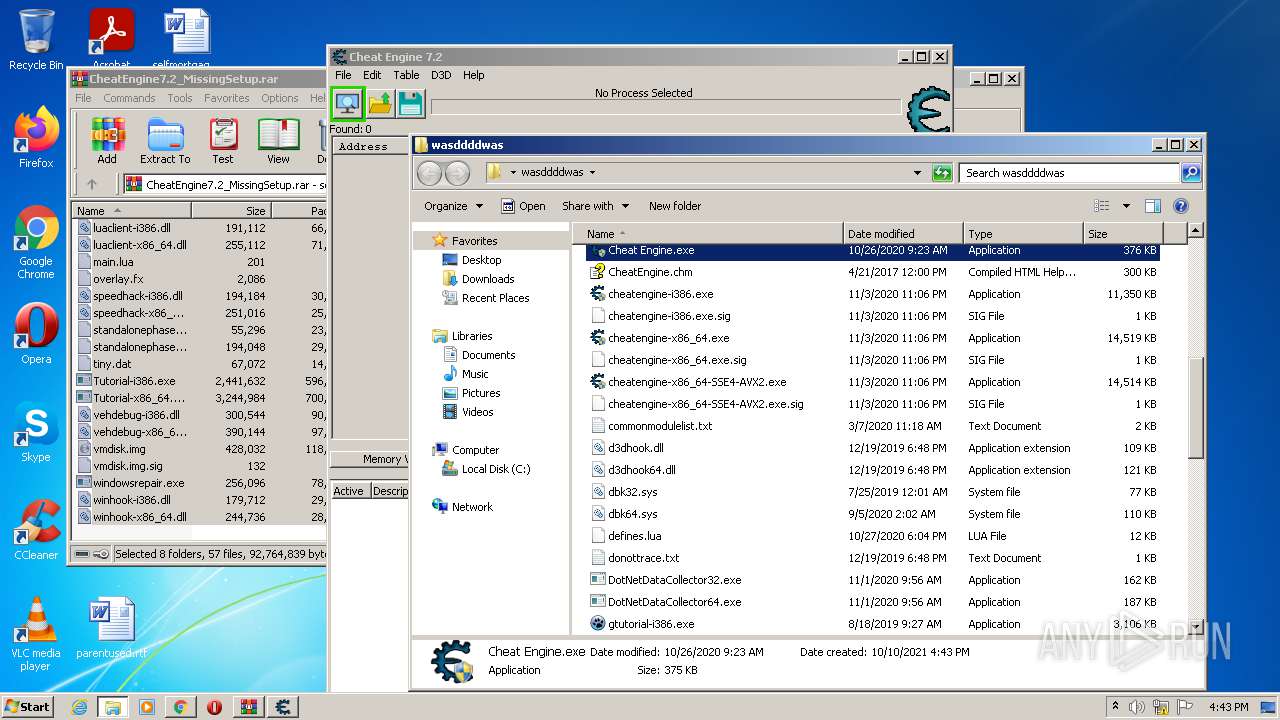Open the Cheat Engine Table menu
The image size is (1280, 720).
pyautogui.click(x=406, y=75)
